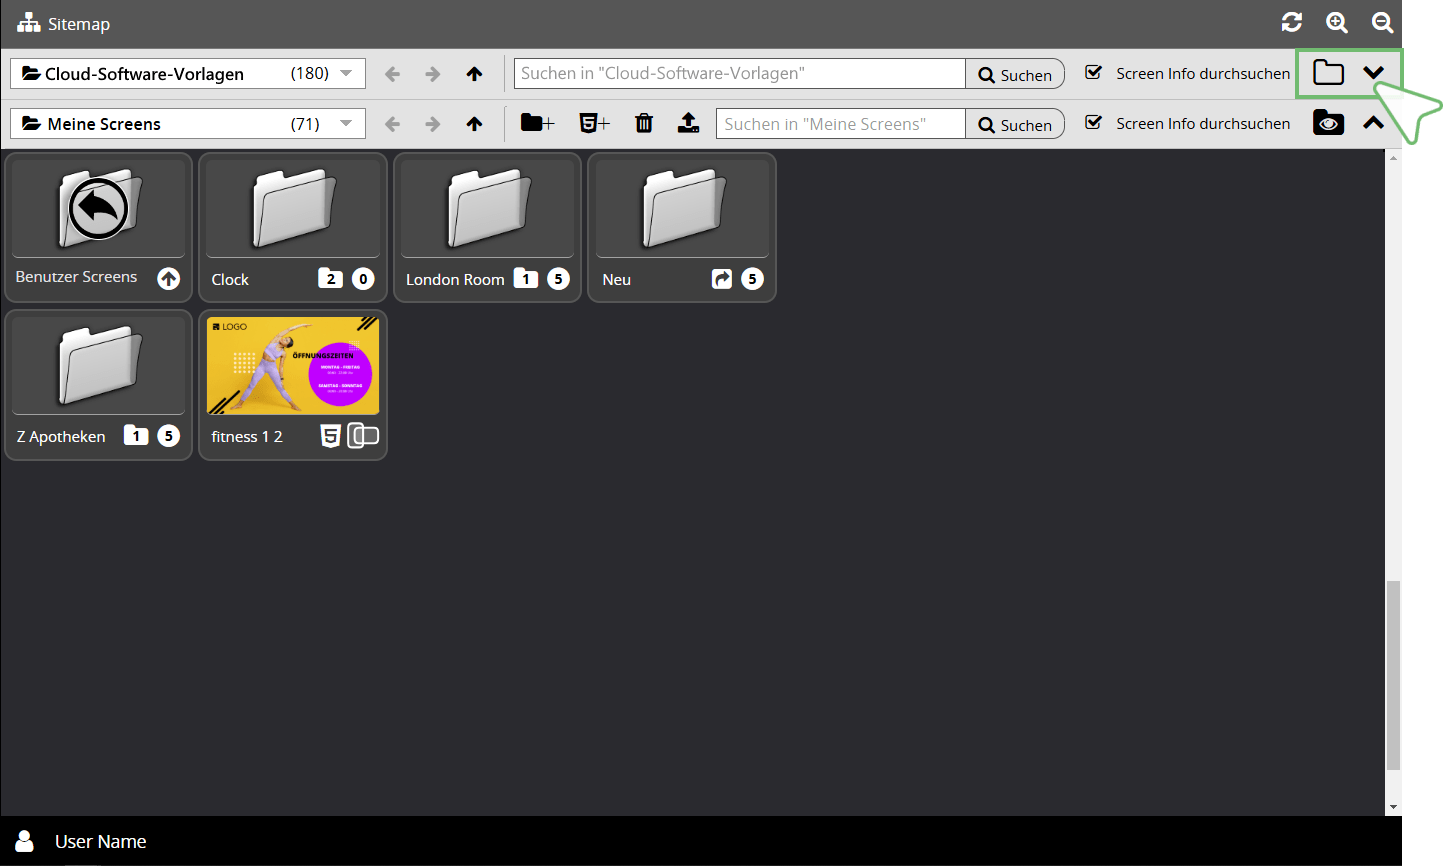Toggle Screen Info durchsuchen for Meine Screens

click(x=1094, y=123)
